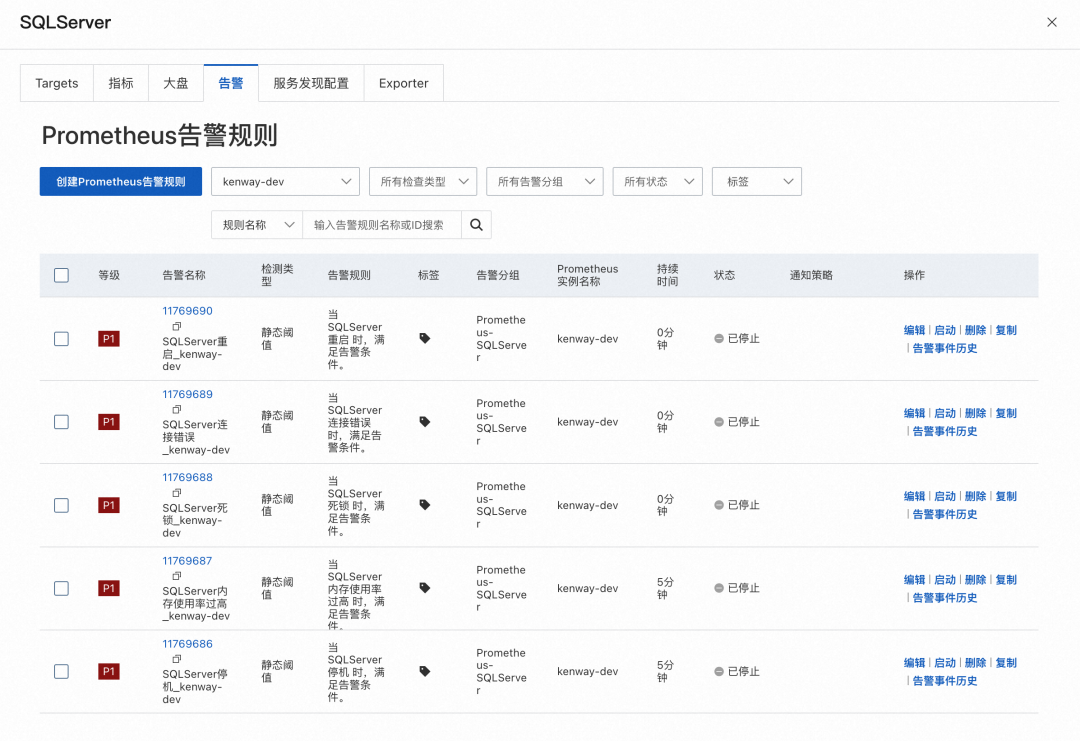Check the SQLServer内存使用率过高 row checkbox

coord(61,588)
